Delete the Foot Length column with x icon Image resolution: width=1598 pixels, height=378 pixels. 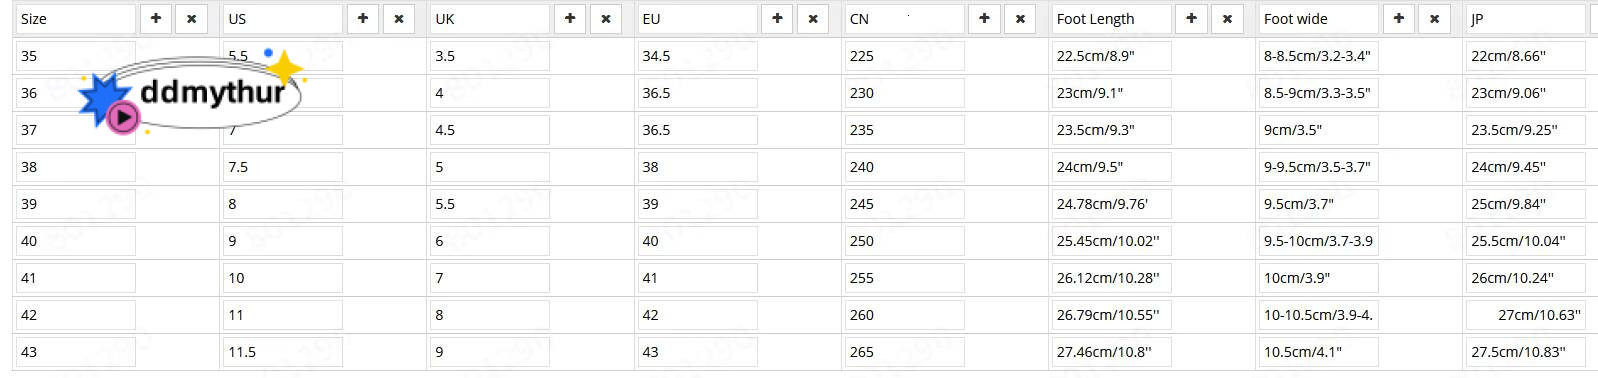click(x=1227, y=18)
